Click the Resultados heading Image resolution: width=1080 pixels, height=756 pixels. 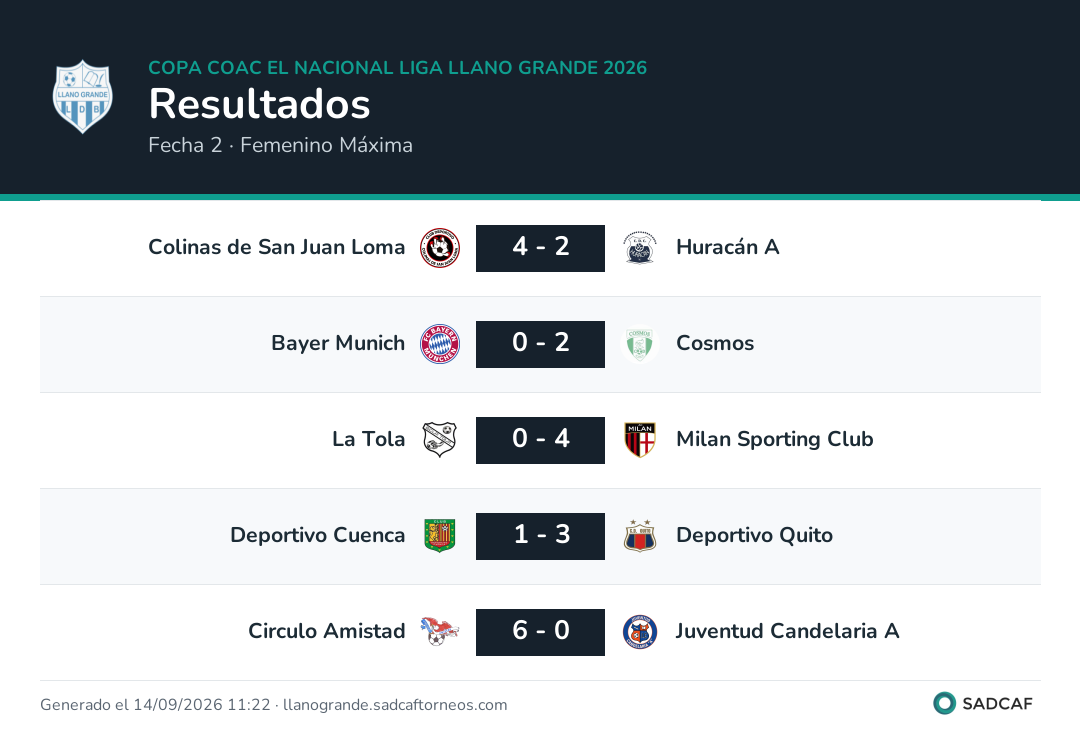[x=260, y=104]
